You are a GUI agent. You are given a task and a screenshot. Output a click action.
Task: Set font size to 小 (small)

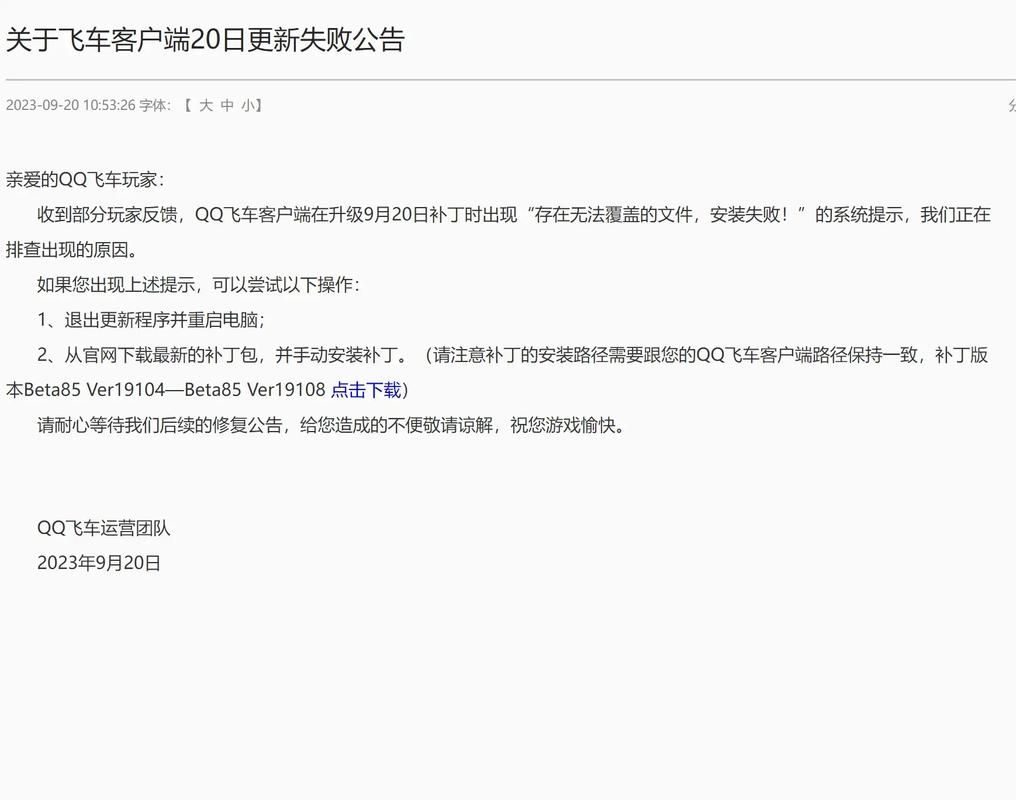click(x=248, y=105)
